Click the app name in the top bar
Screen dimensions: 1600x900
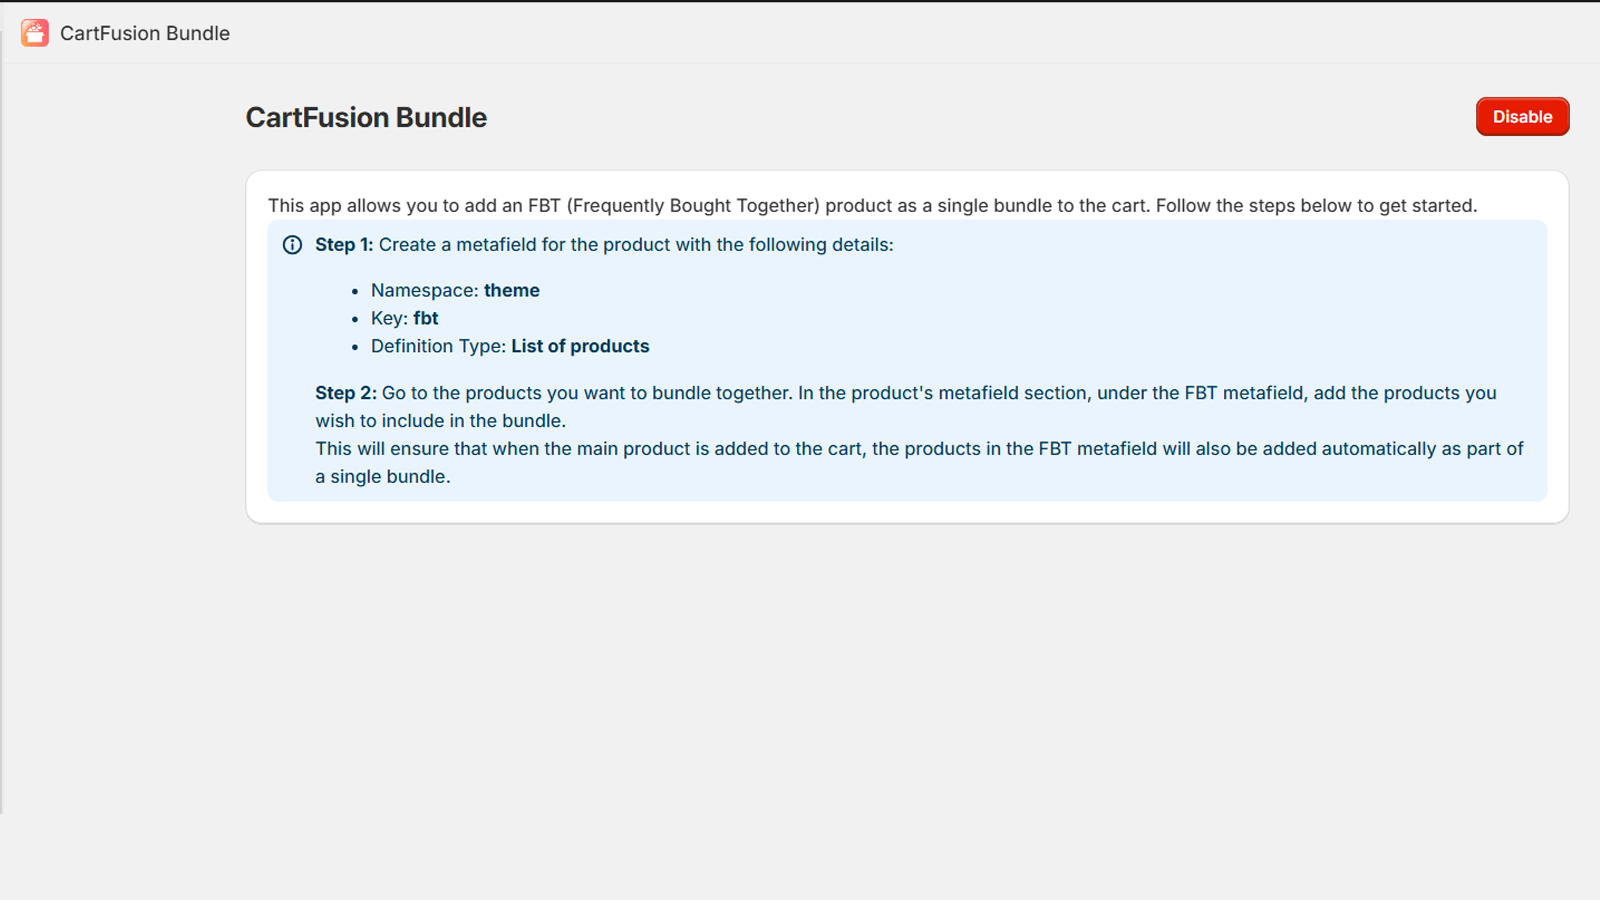[x=145, y=33]
